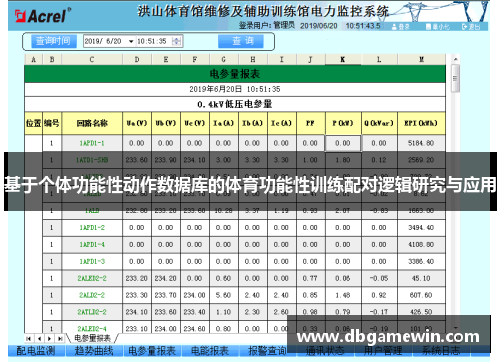Open the 报警查询 bottom tab

pos(267,351)
